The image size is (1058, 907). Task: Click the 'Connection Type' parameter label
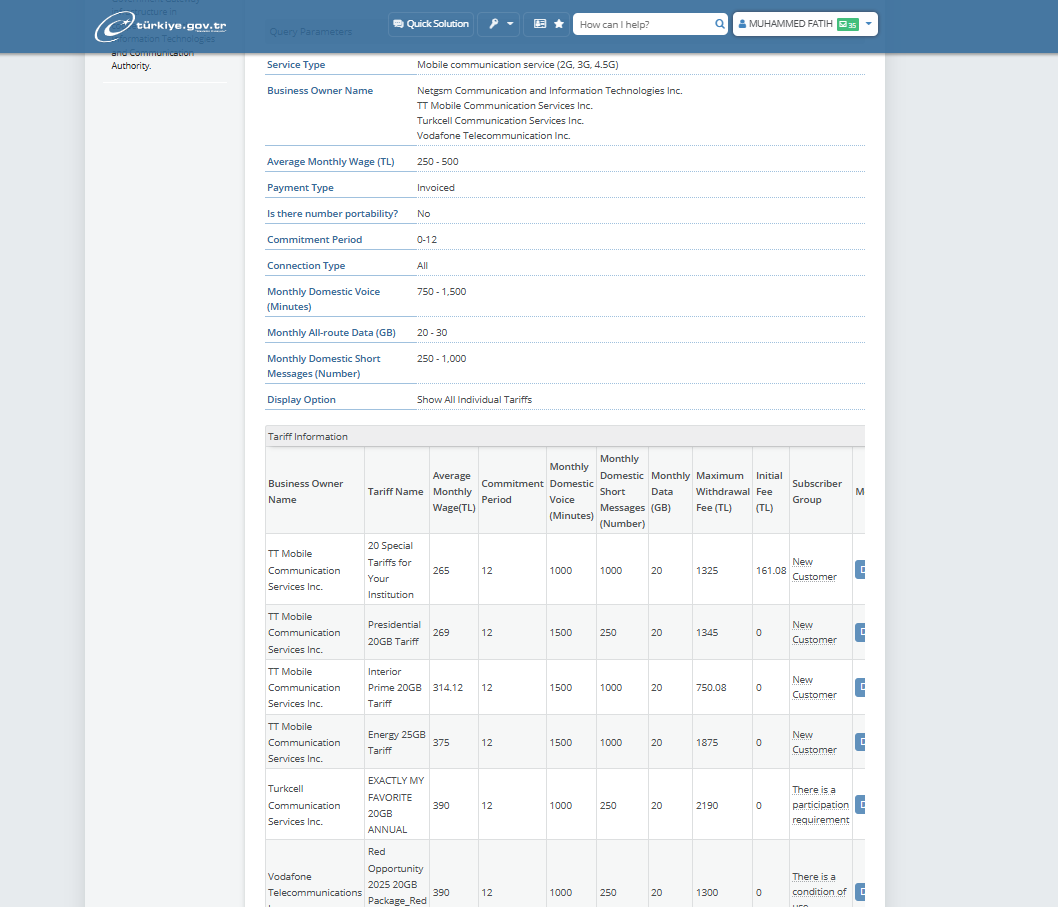(306, 265)
